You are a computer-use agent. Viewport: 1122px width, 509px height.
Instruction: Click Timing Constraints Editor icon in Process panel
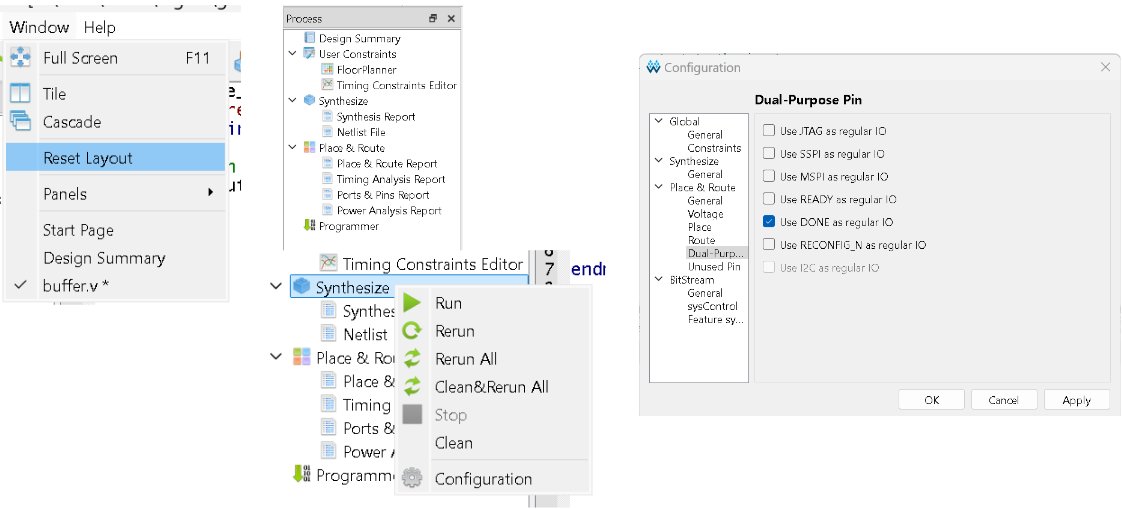[328, 85]
